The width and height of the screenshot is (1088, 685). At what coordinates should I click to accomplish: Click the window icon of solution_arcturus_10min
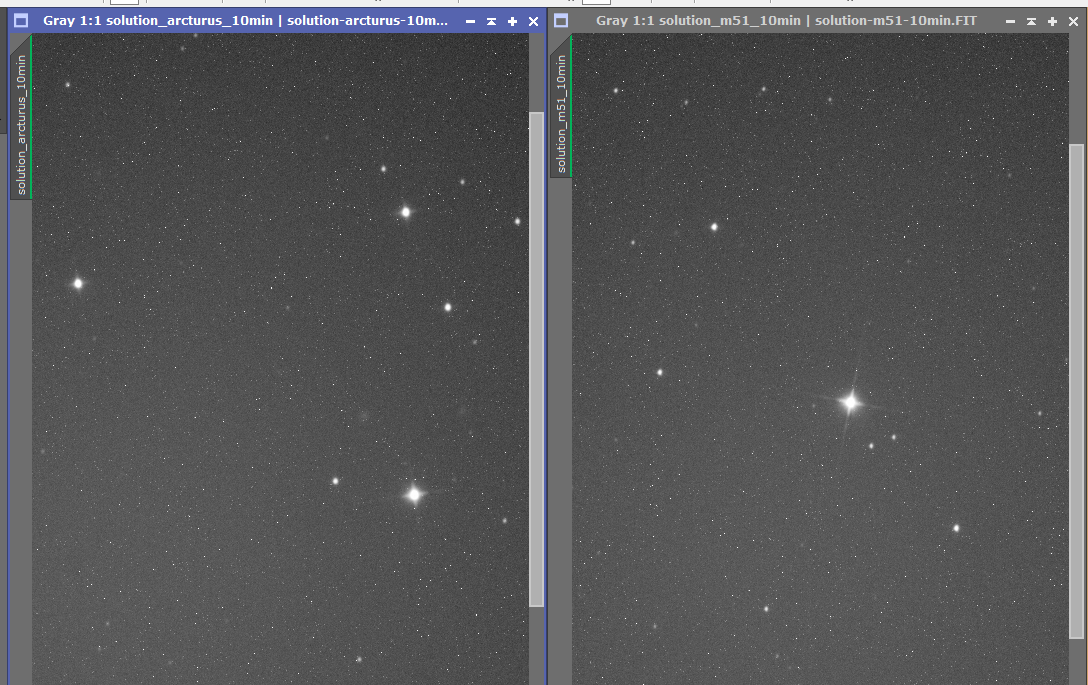[21, 20]
